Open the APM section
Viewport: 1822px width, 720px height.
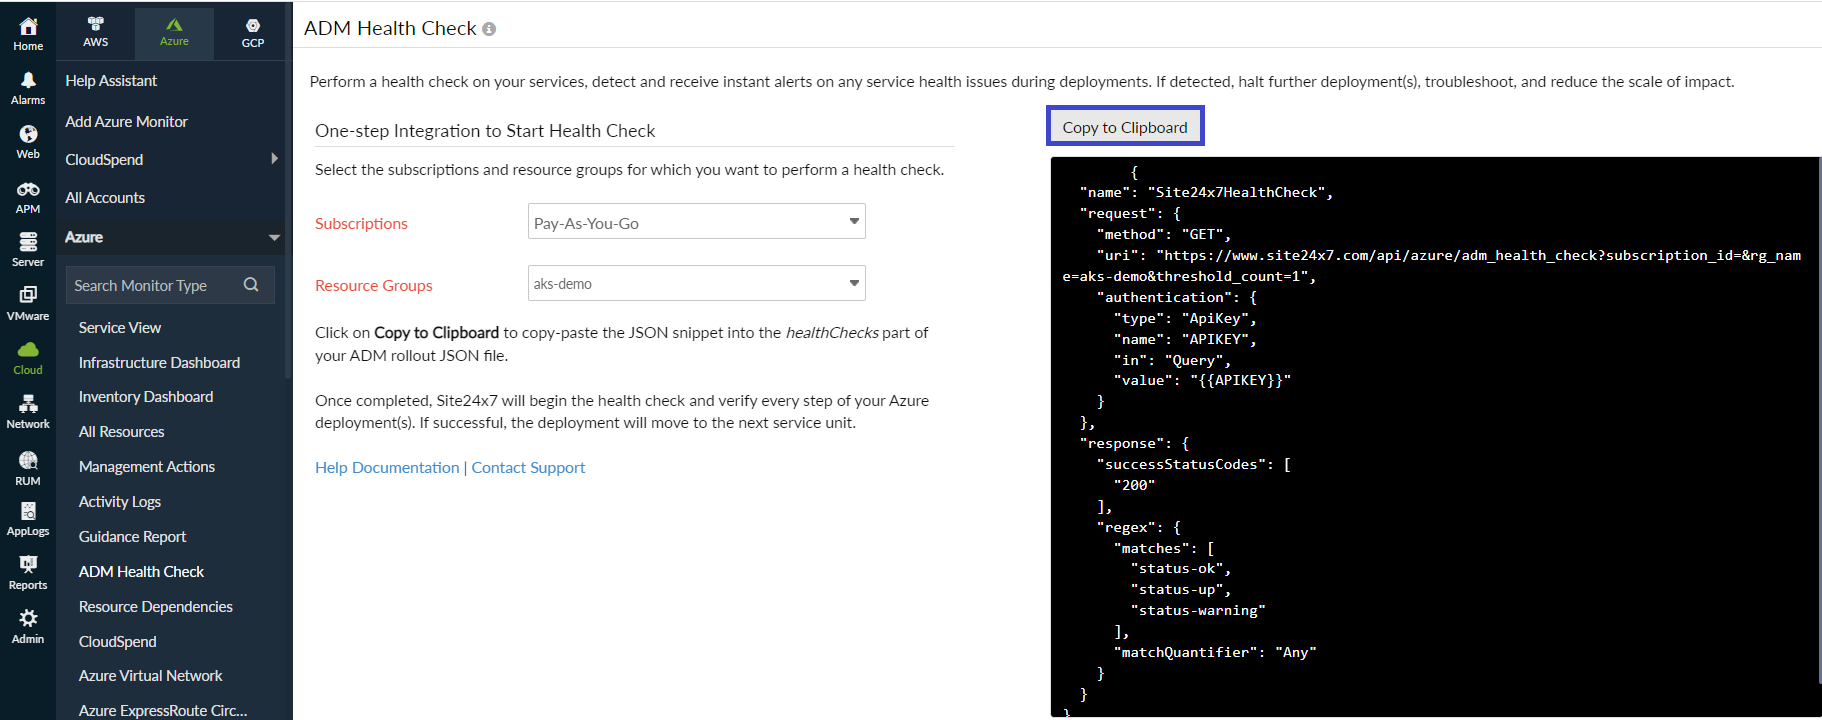[x=28, y=197]
